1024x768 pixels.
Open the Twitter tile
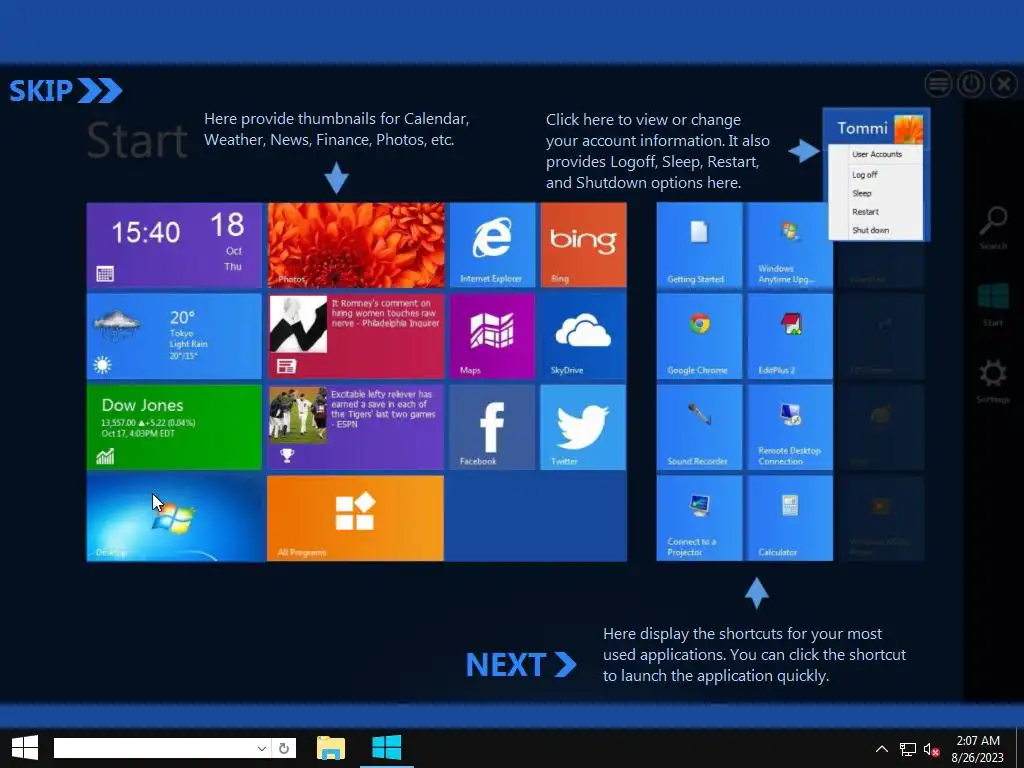(x=583, y=427)
